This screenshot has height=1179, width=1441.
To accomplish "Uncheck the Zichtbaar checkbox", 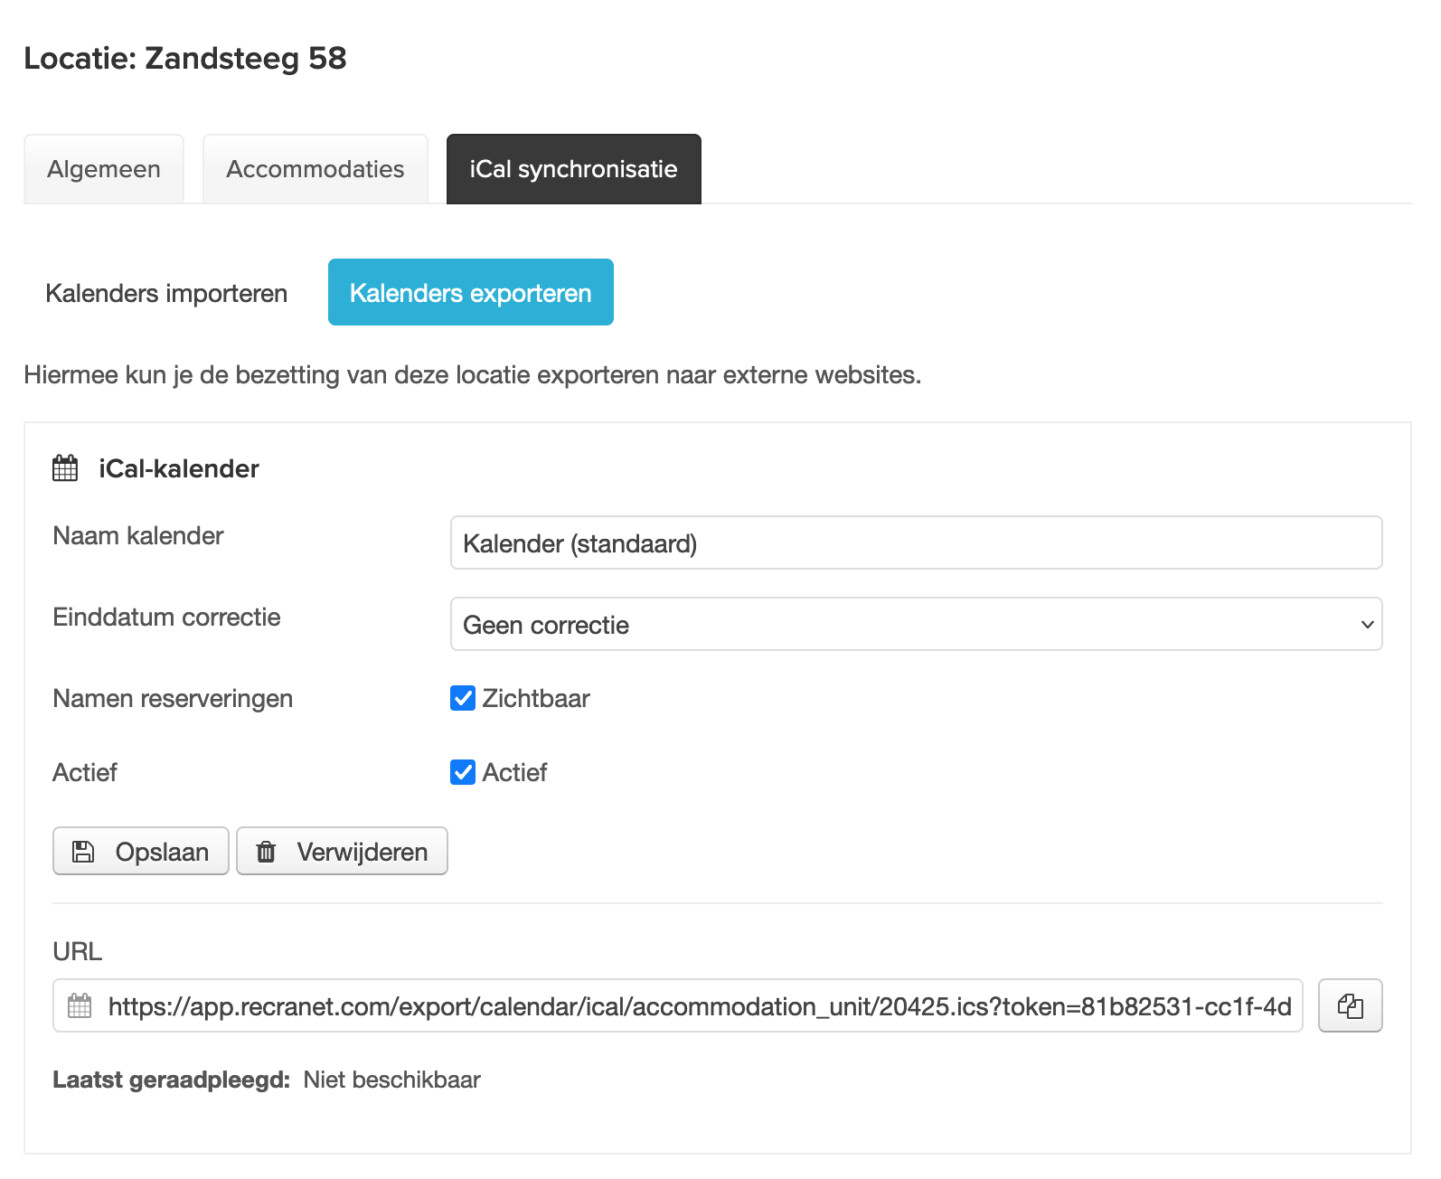I will tap(462, 698).
